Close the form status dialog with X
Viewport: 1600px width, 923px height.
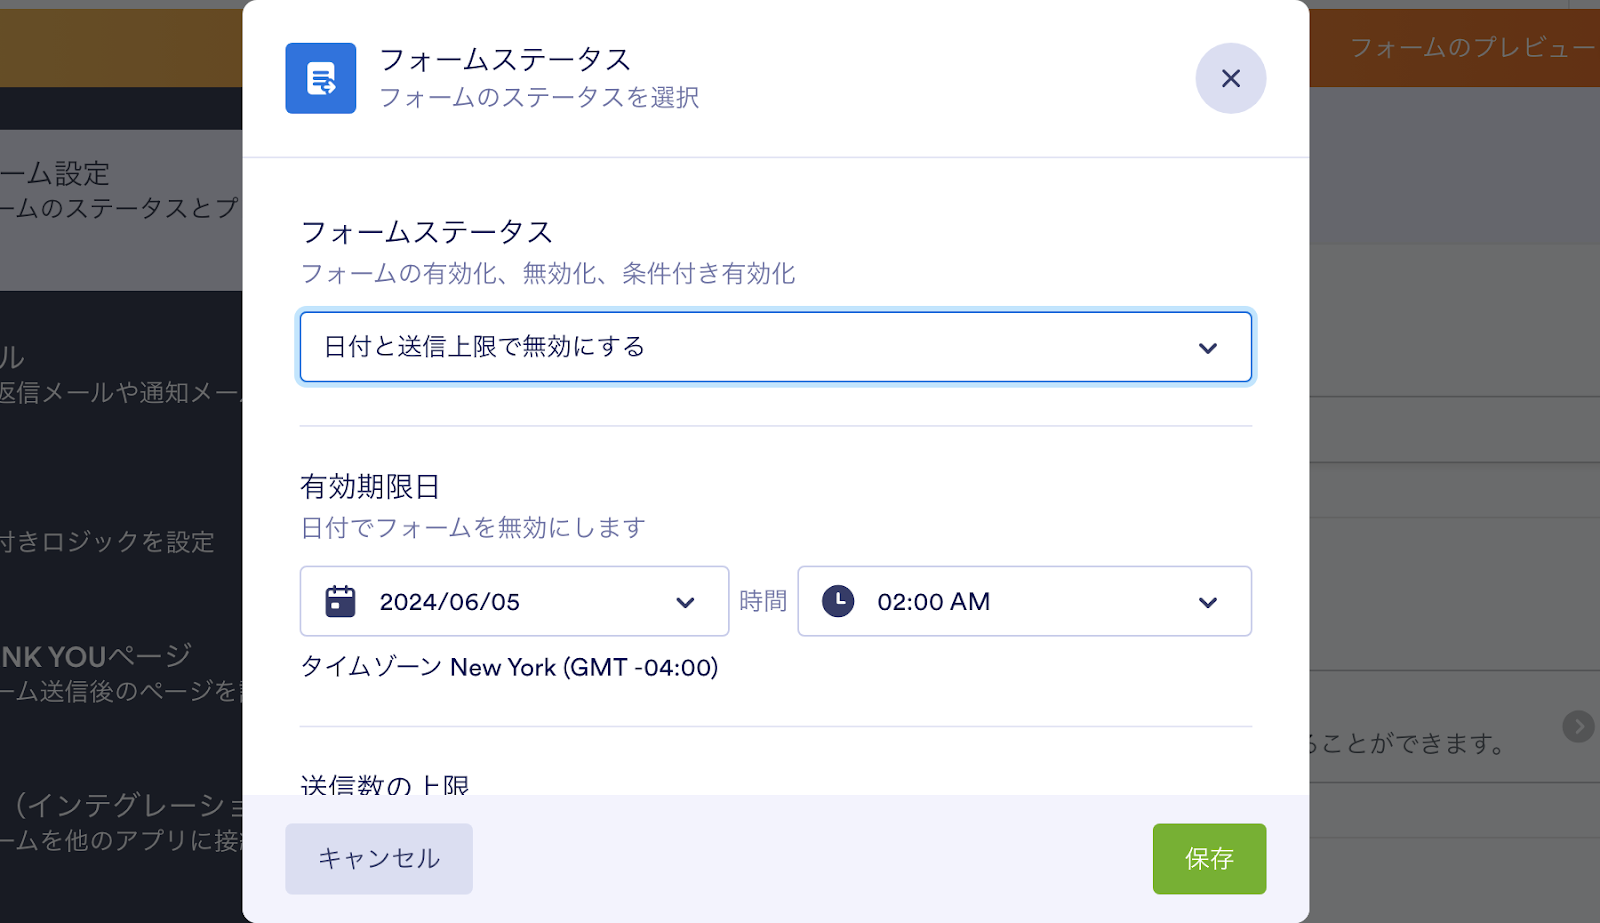1230,78
